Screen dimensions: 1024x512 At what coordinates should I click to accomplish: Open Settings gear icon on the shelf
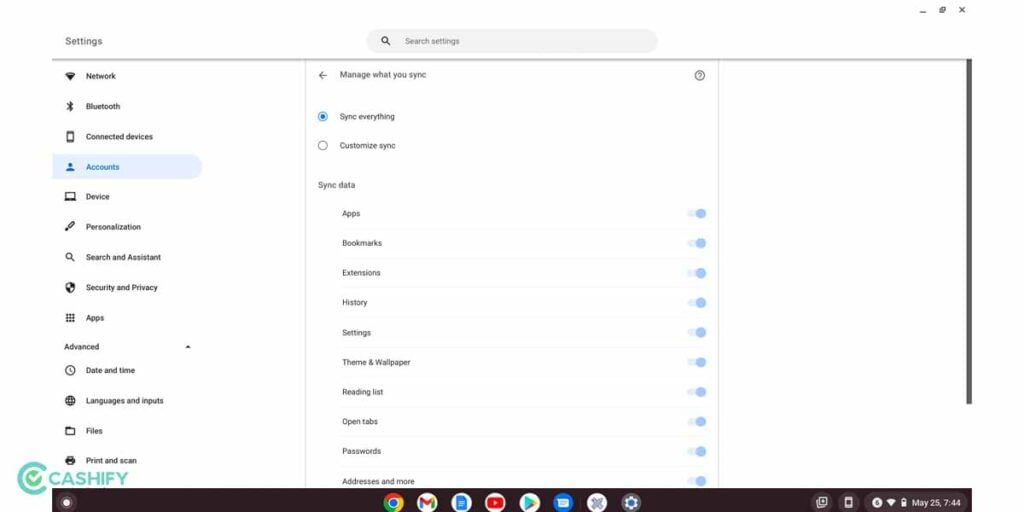point(631,502)
